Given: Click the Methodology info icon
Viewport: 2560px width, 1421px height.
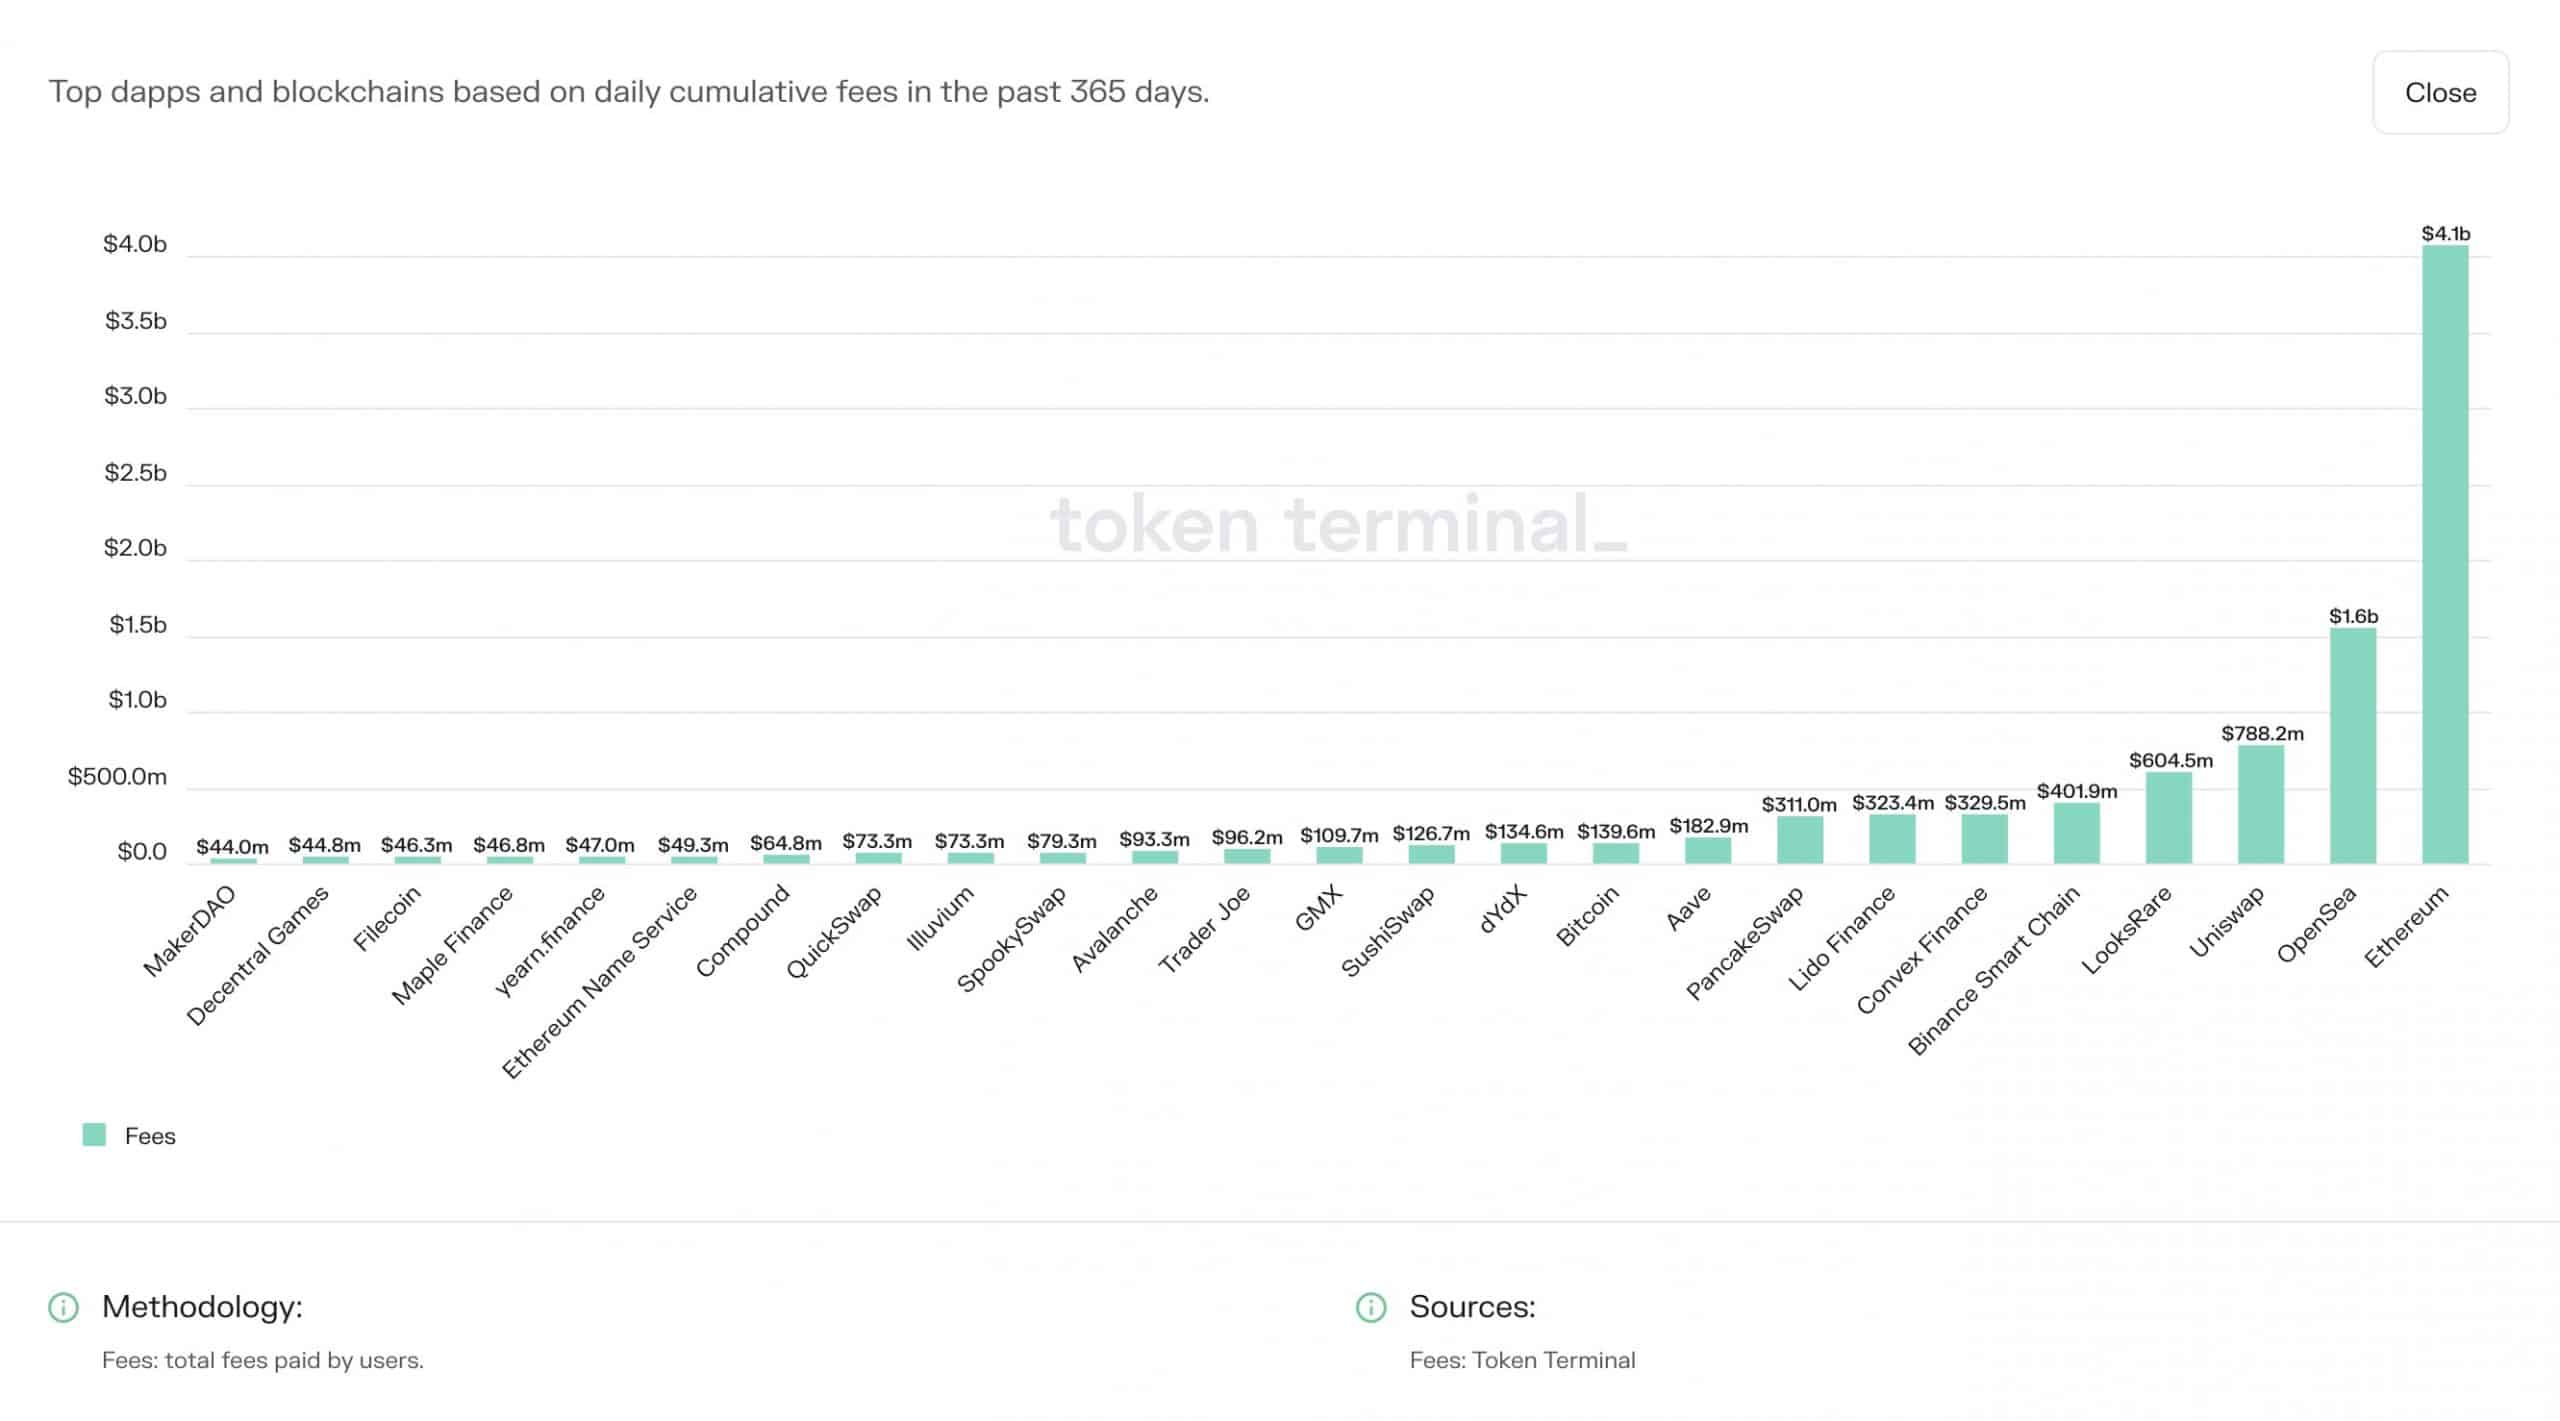Looking at the screenshot, I should tap(63, 1307).
